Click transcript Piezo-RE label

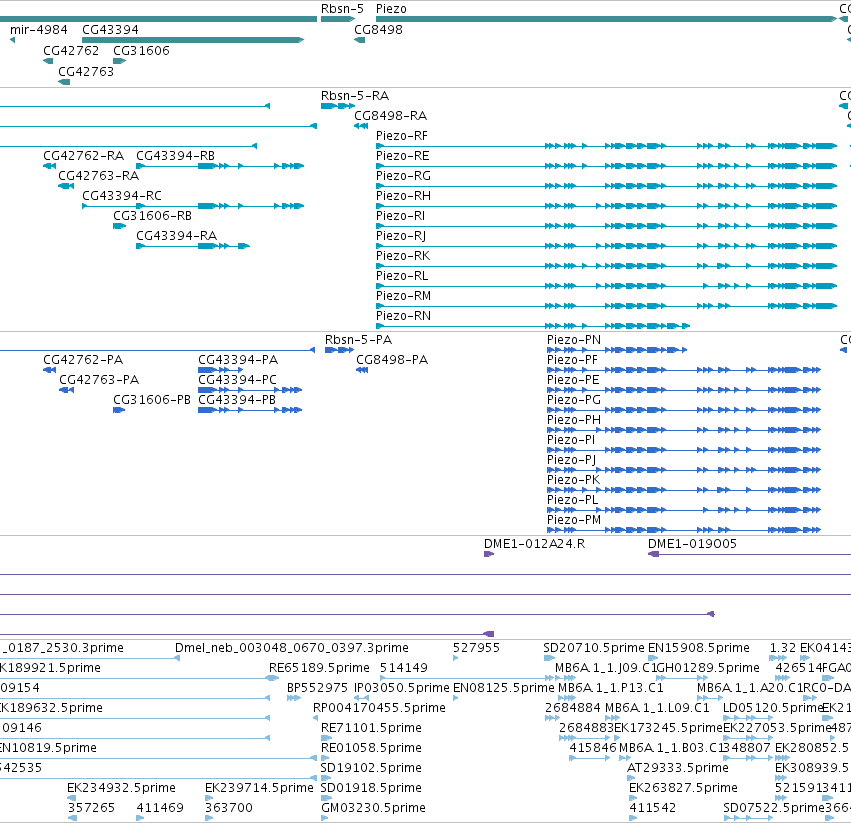(403, 156)
